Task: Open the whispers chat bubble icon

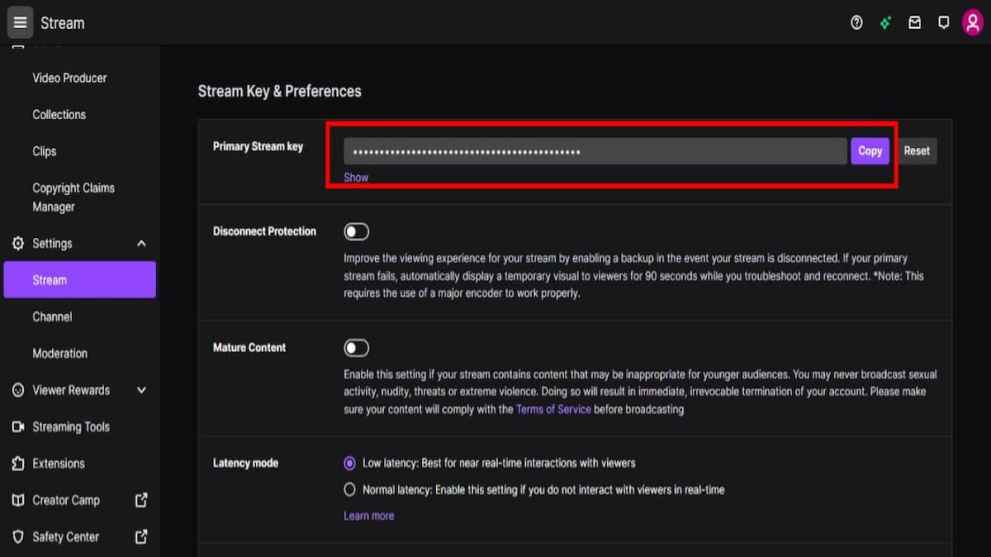Action: [x=943, y=23]
